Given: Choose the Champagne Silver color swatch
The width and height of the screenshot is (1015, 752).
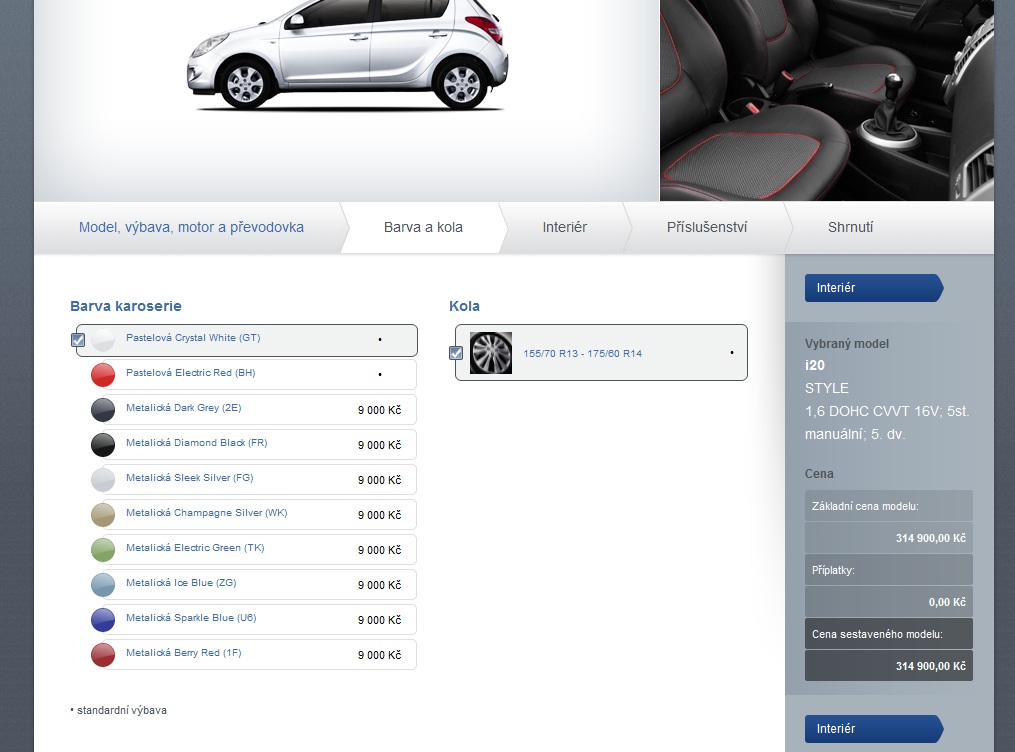Looking at the screenshot, I should coord(103,515).
